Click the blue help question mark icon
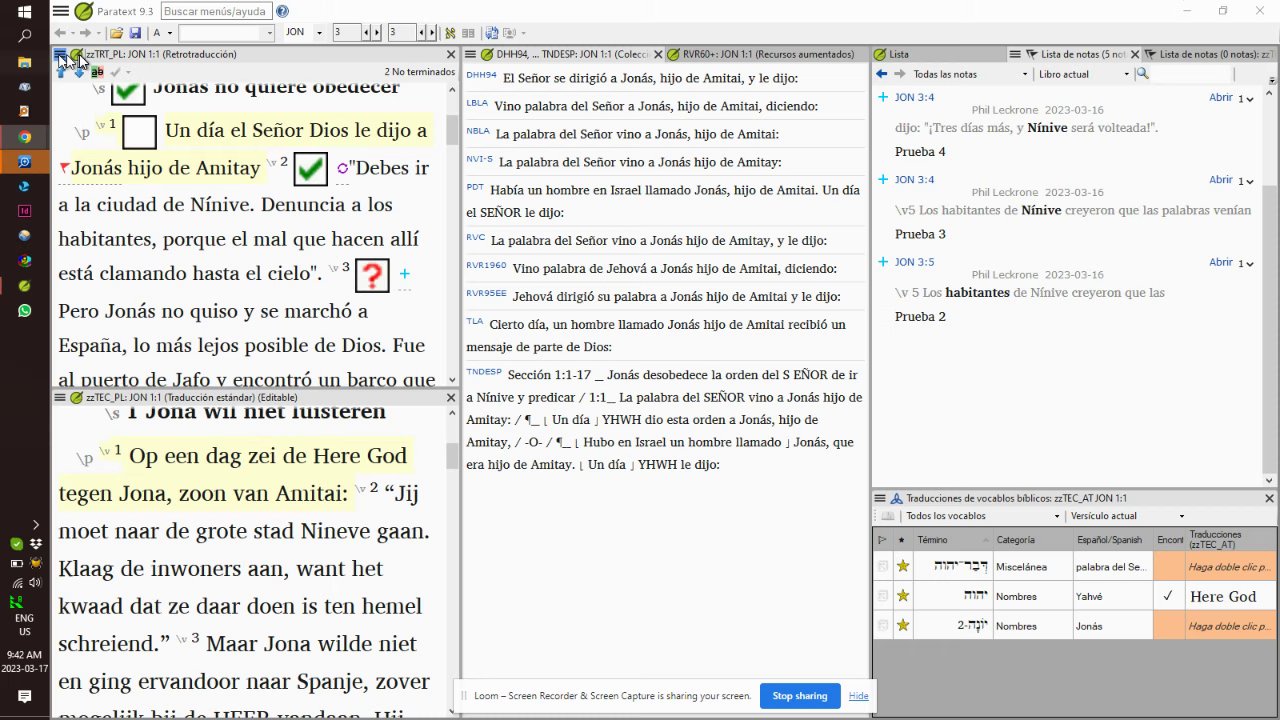Image resolution: width=1280 pixels, height=720 pixels. click(282, 12)
